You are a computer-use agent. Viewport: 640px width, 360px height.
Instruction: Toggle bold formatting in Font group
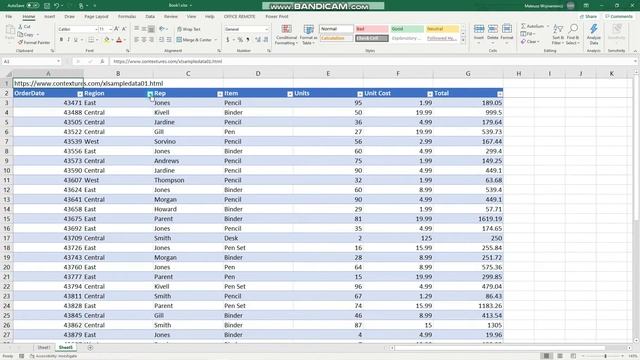click(x=61, y=40)
